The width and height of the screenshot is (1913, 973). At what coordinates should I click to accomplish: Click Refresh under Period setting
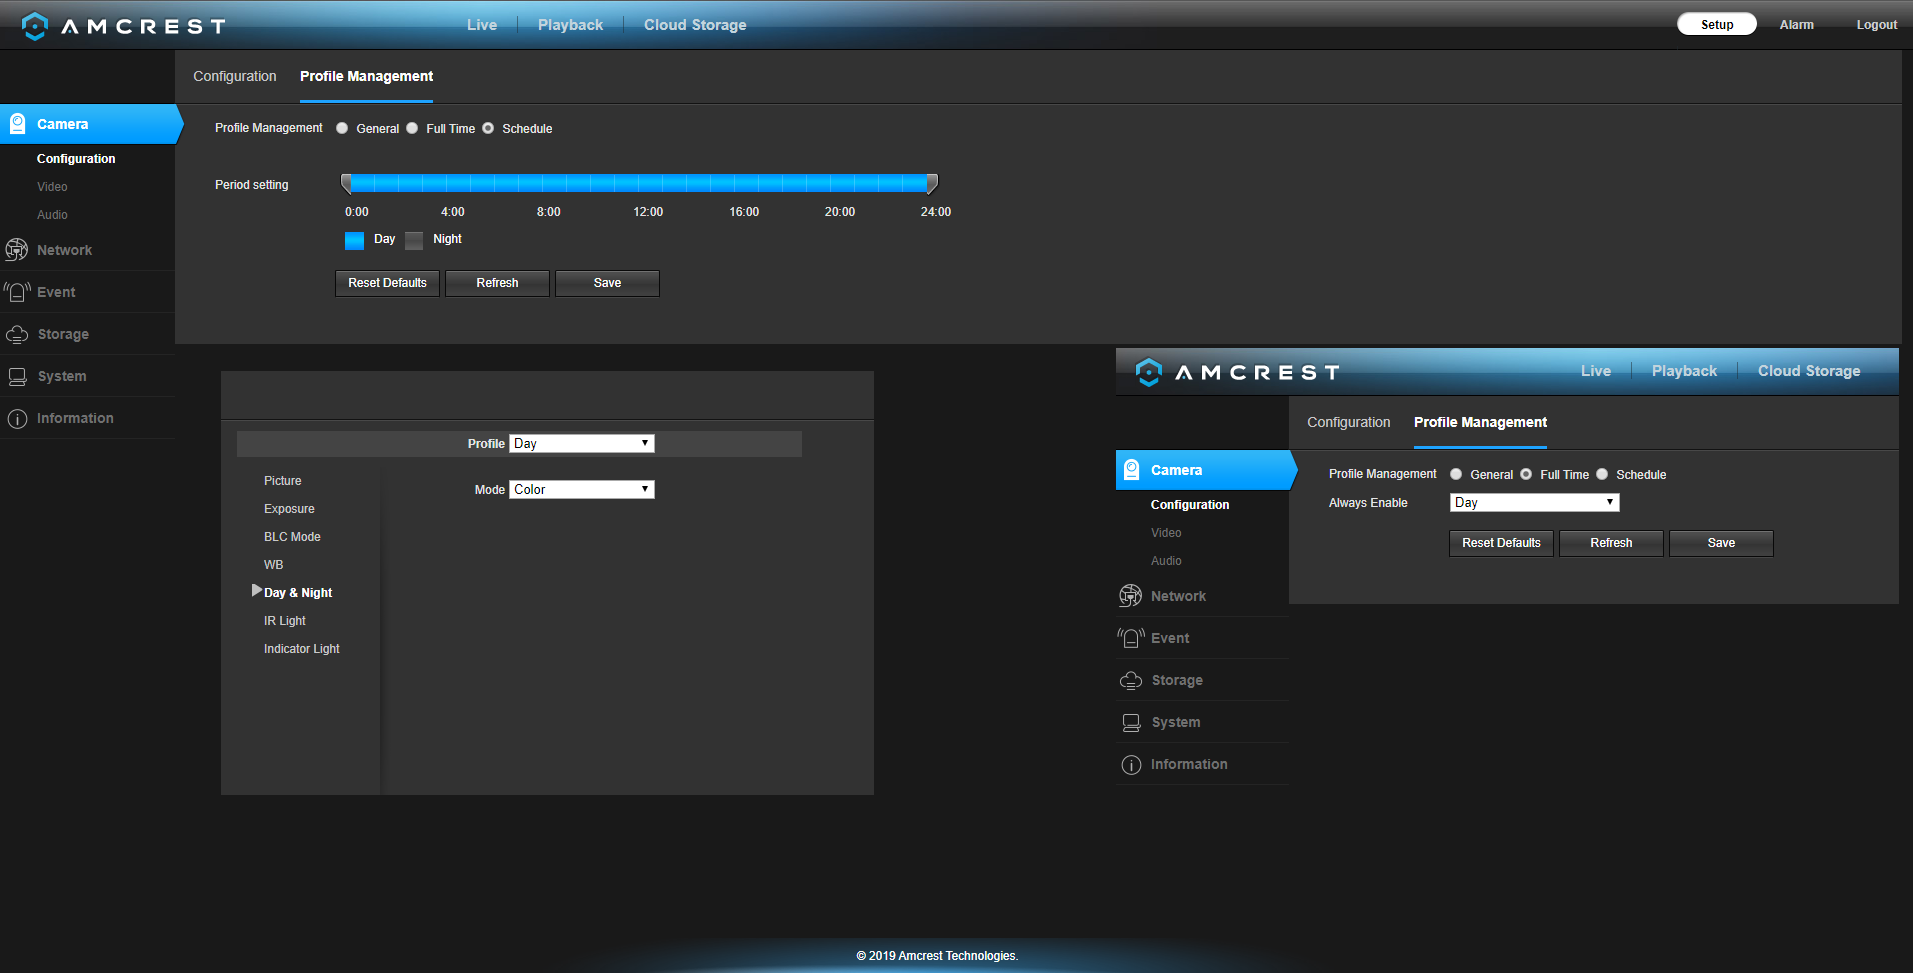tap(497, 283)
